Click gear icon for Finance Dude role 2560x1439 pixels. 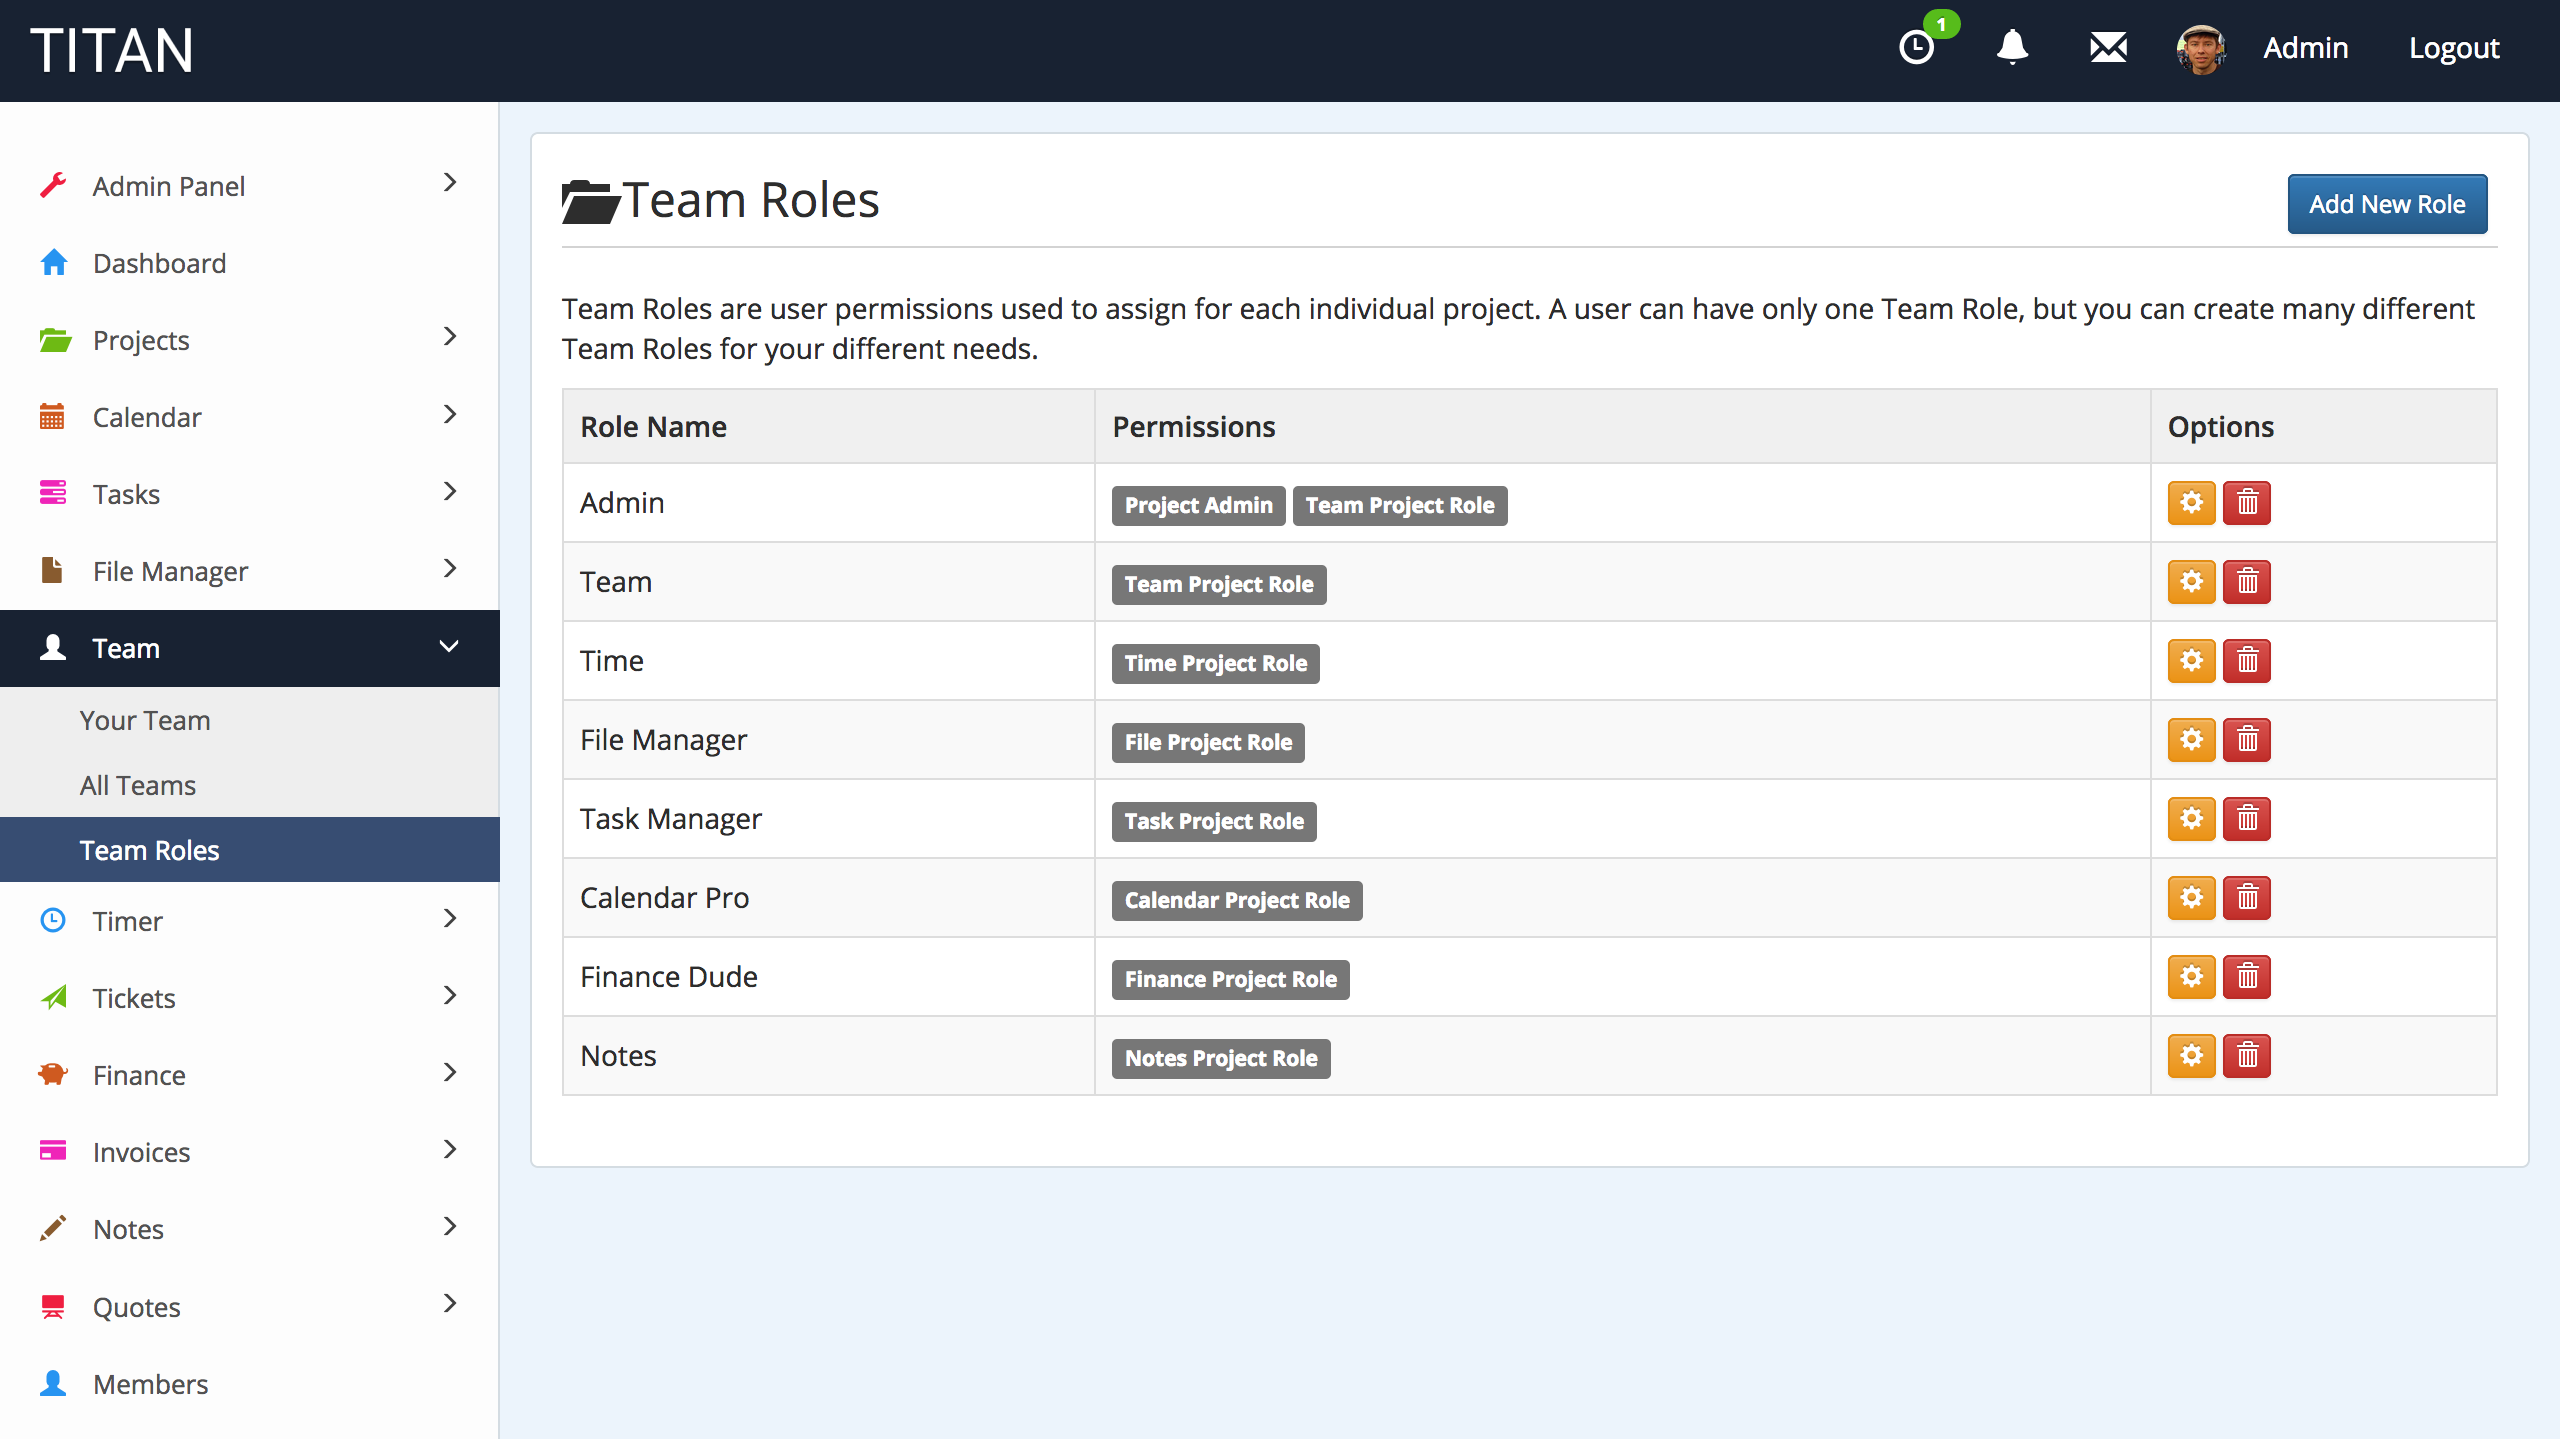(x=2191, y=977)
